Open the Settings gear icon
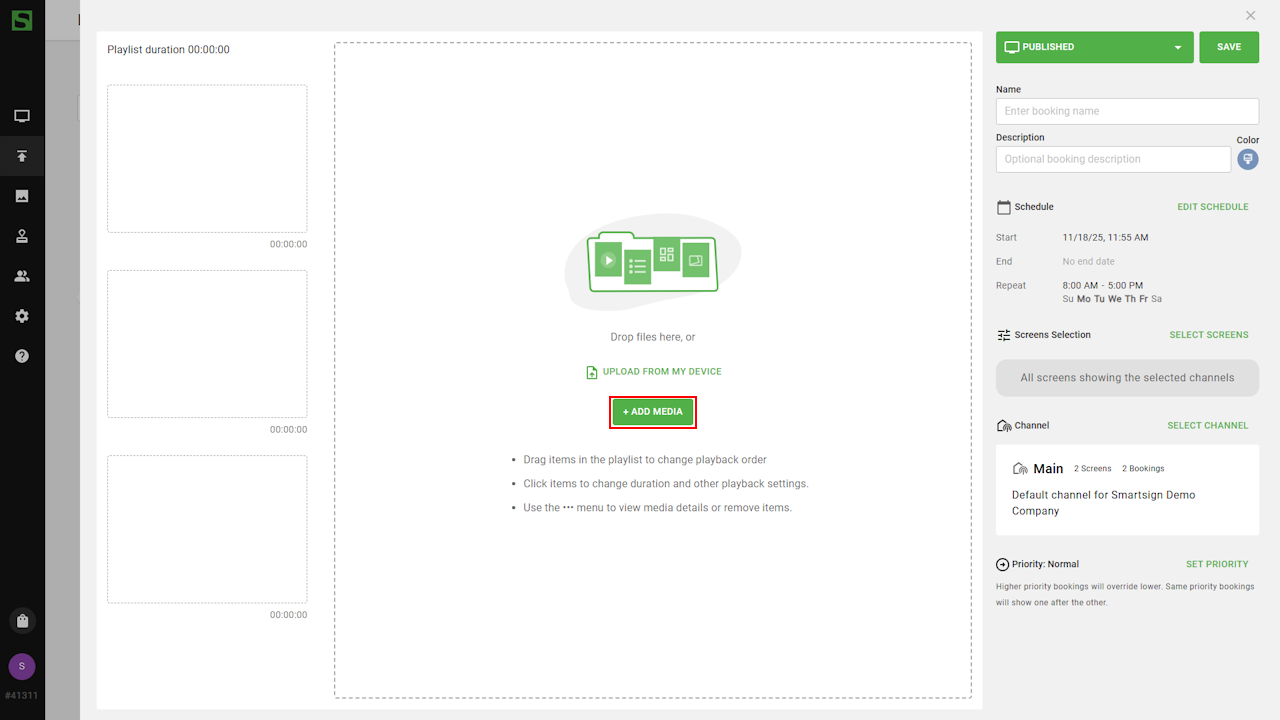The height and width of the screenshot is (720, 1280). pyautogui.click(x=22, y=316)
